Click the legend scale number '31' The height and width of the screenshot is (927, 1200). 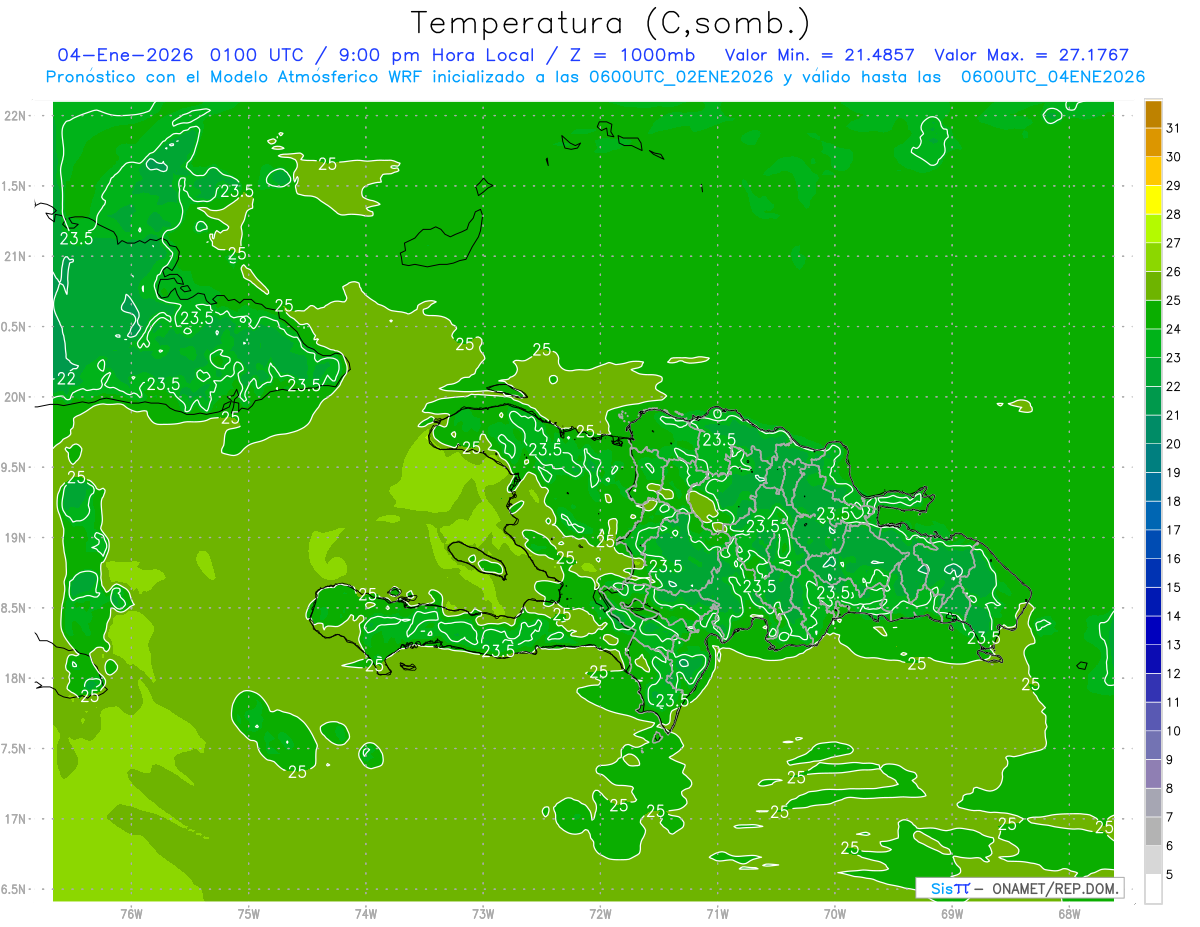pyautogui.click(x=1173, y=127)
